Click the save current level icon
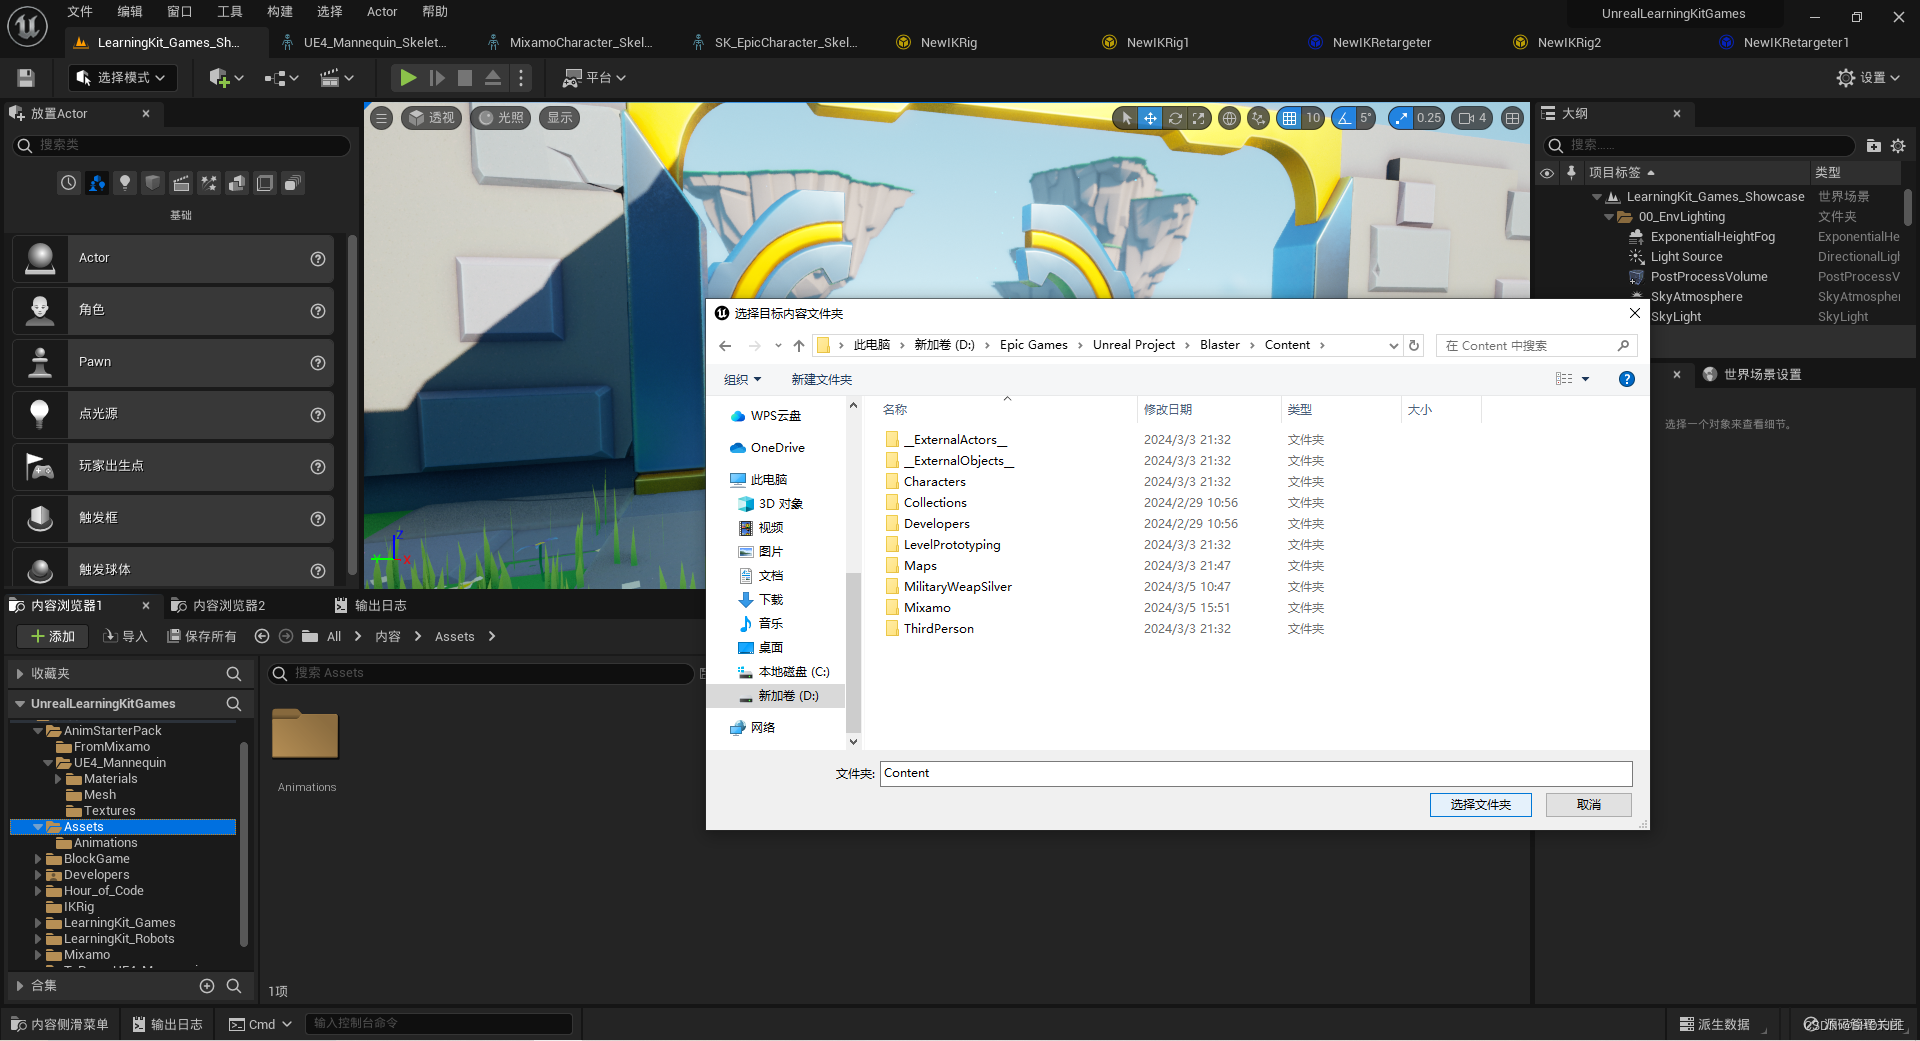Screen dimensions: 1920x1041 click(x=26, y=78)
